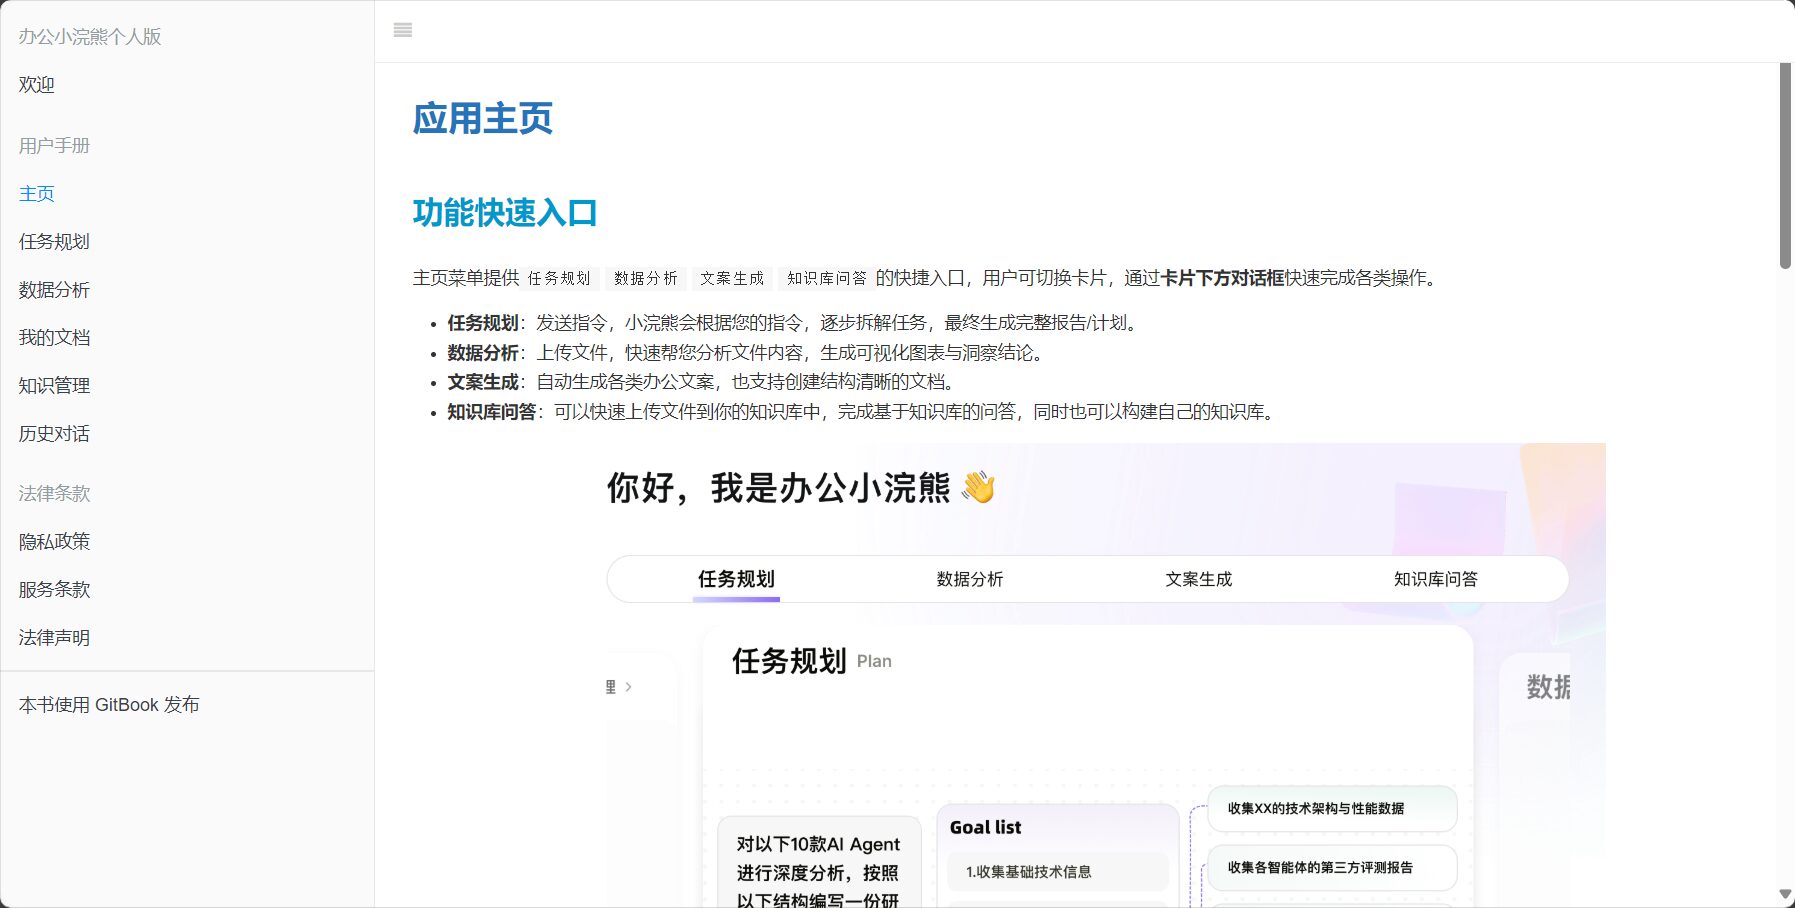1795x908 pixels.
Task: Toggle the sidebar hamburger icon
Action: (x=403, y=30)
